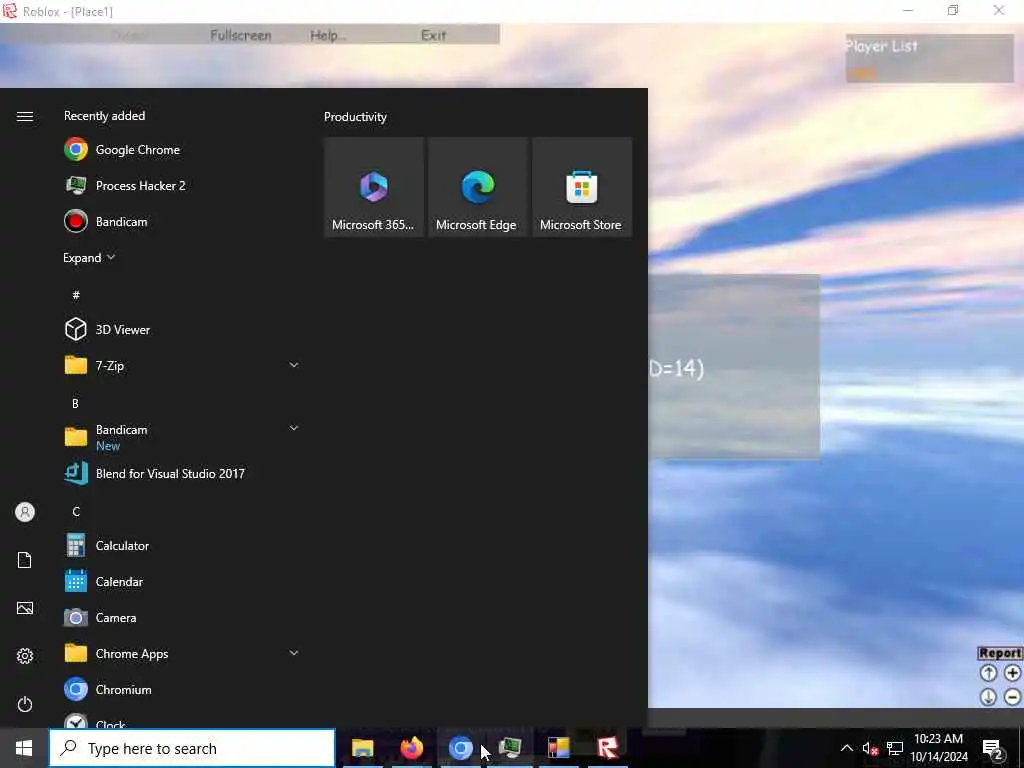Screen dimensions: 1024x768
Task: Click the B letter index header
Action: tap(75, 404)
